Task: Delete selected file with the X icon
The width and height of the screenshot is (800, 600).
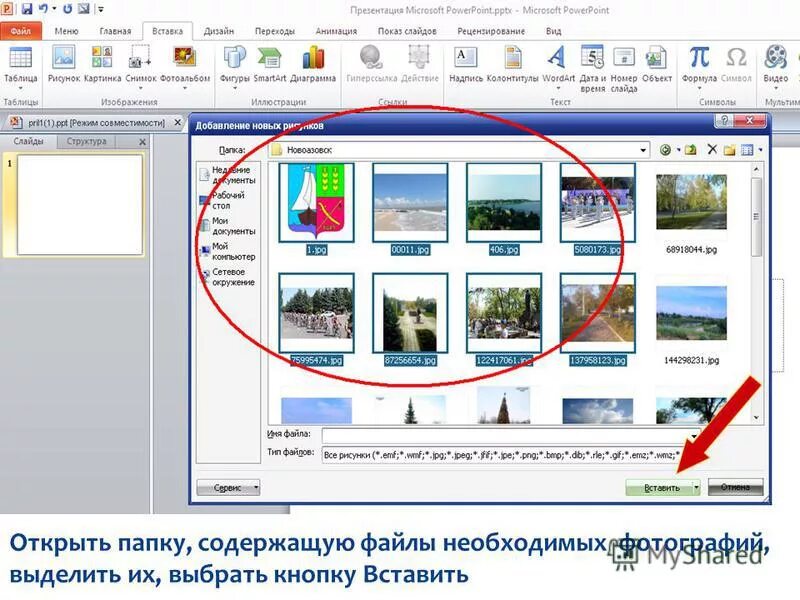Action: [x=712, y=149]
